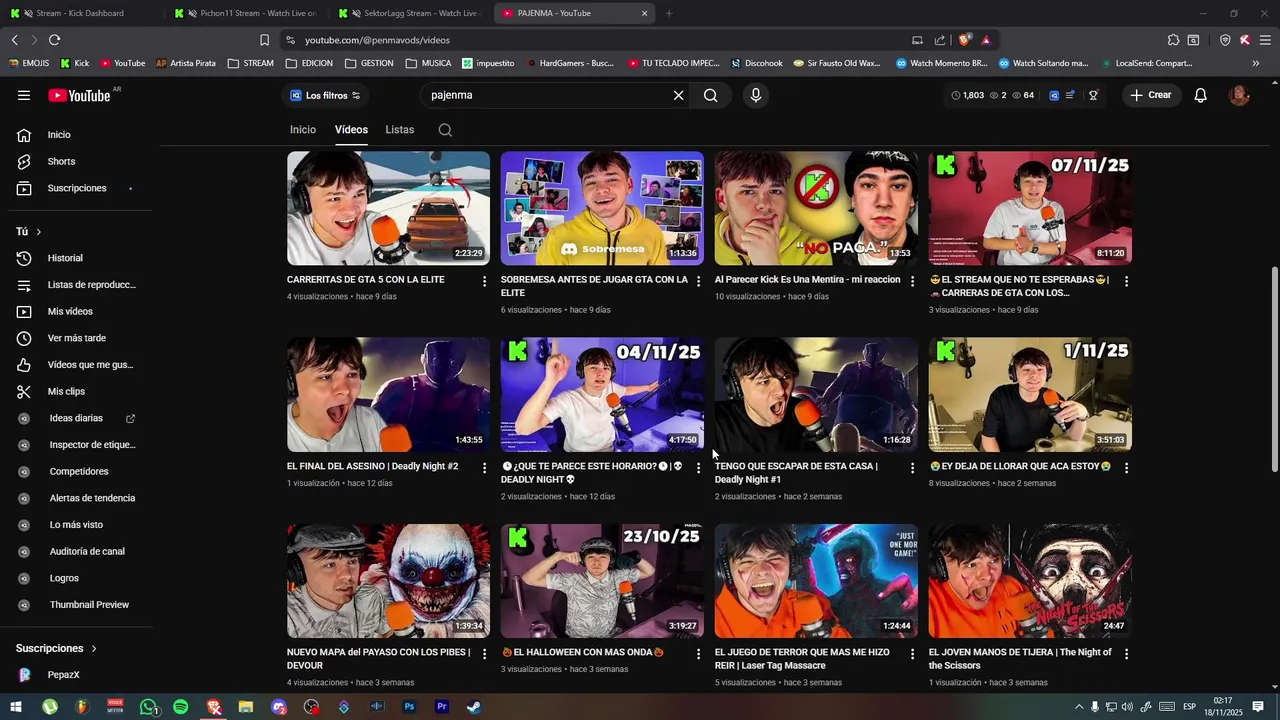
Task: Click the Crear button
Action: pyautogui.click(x=1151, y=95)
